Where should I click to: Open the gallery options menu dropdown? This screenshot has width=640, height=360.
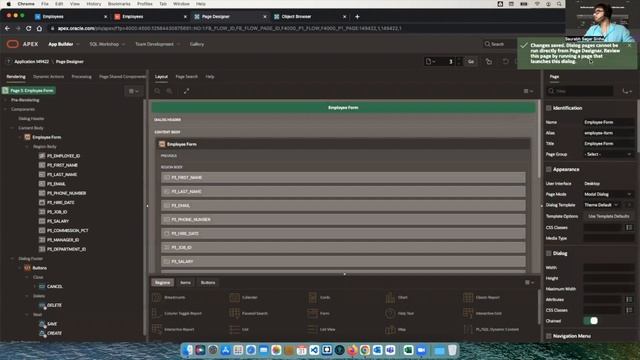coord(529,282)
